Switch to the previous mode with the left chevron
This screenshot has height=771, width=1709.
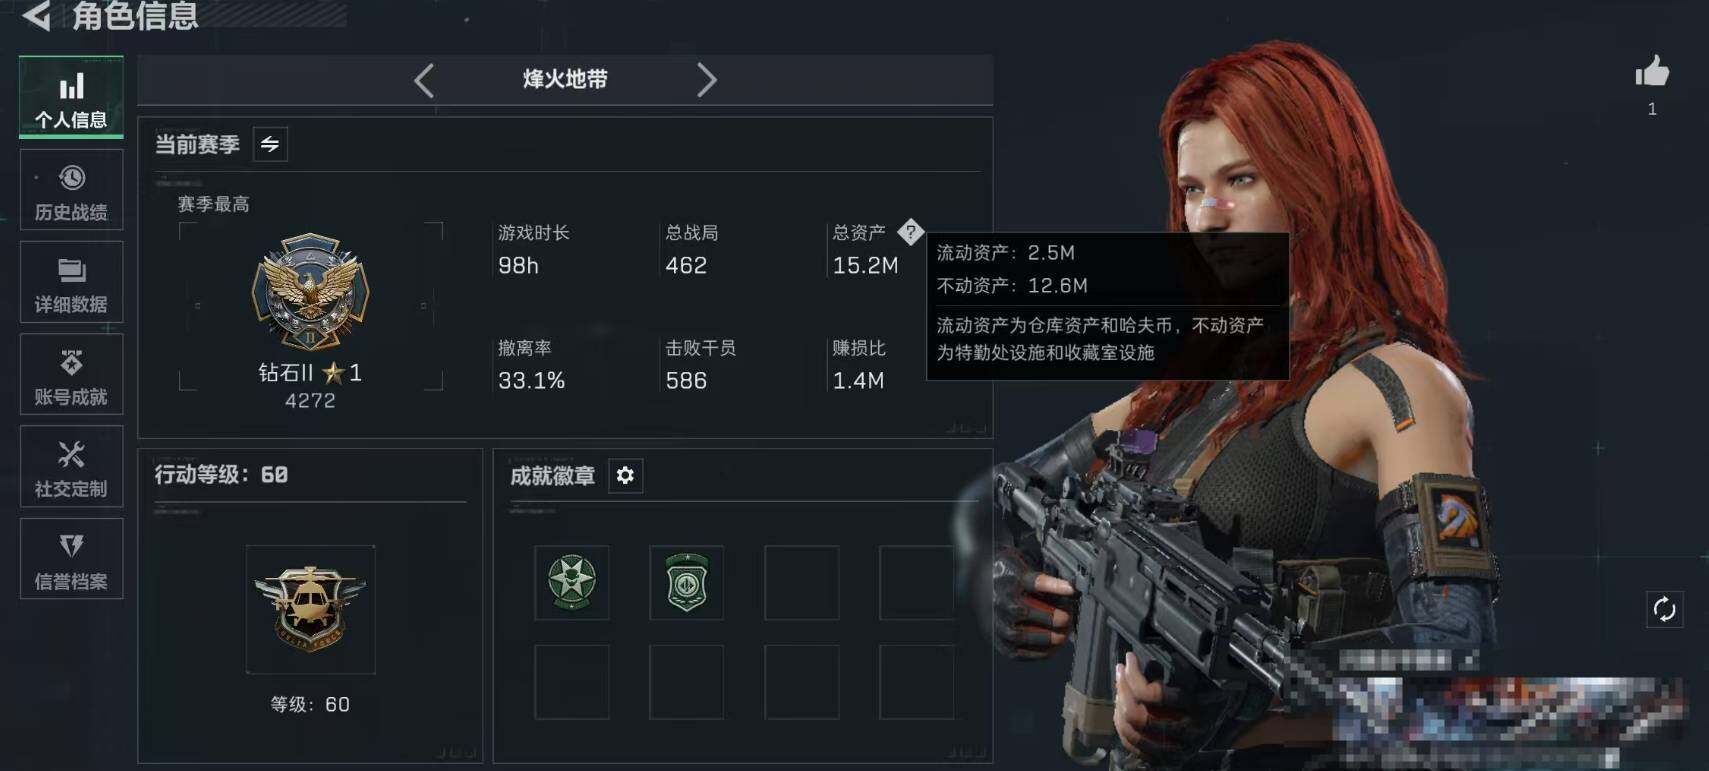(x=424, y=80)
